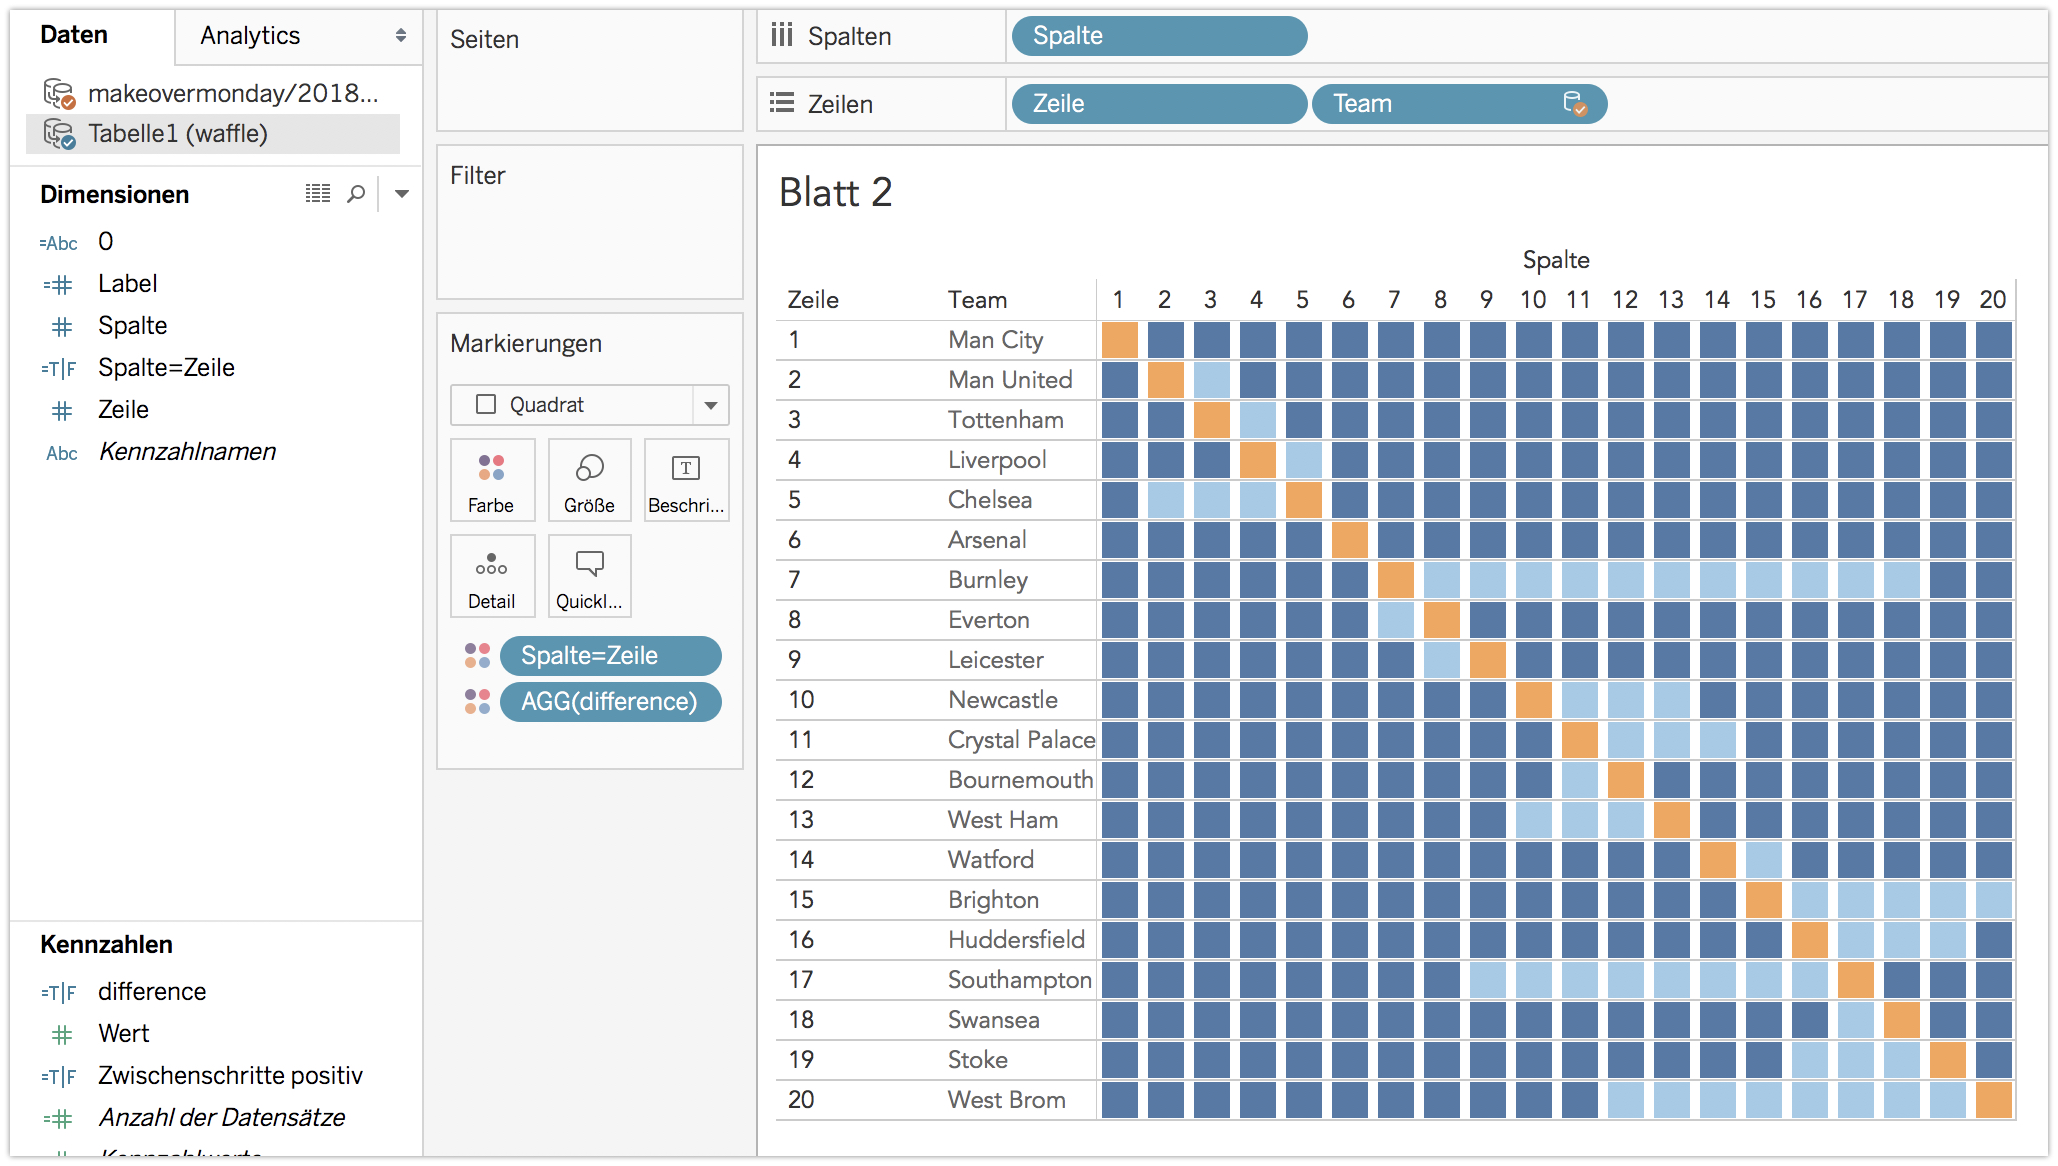Click the search icon in Dimensionen header
The height and width of the screenshot is (1166, 2058).
(x=356, y=194)
